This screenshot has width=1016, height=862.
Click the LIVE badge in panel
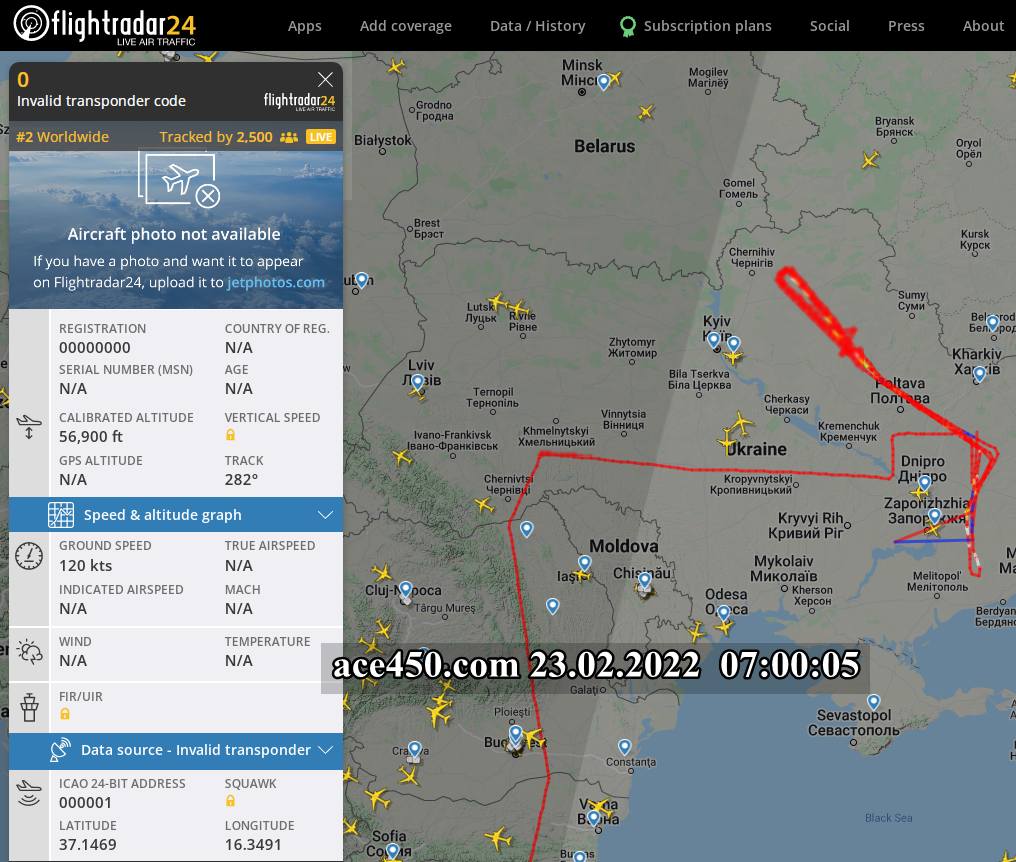(321, 137)
